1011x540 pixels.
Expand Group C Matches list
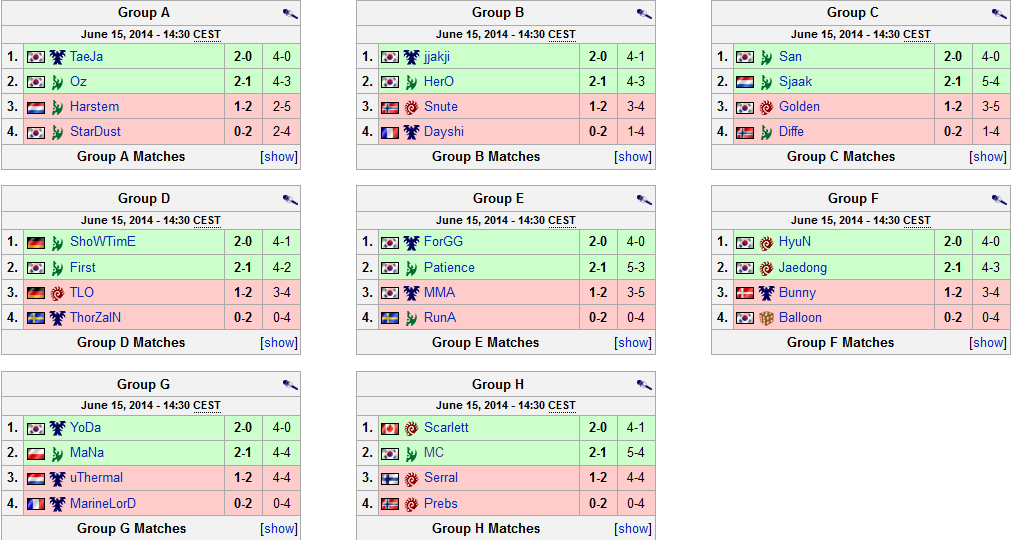tap(989, 157)
